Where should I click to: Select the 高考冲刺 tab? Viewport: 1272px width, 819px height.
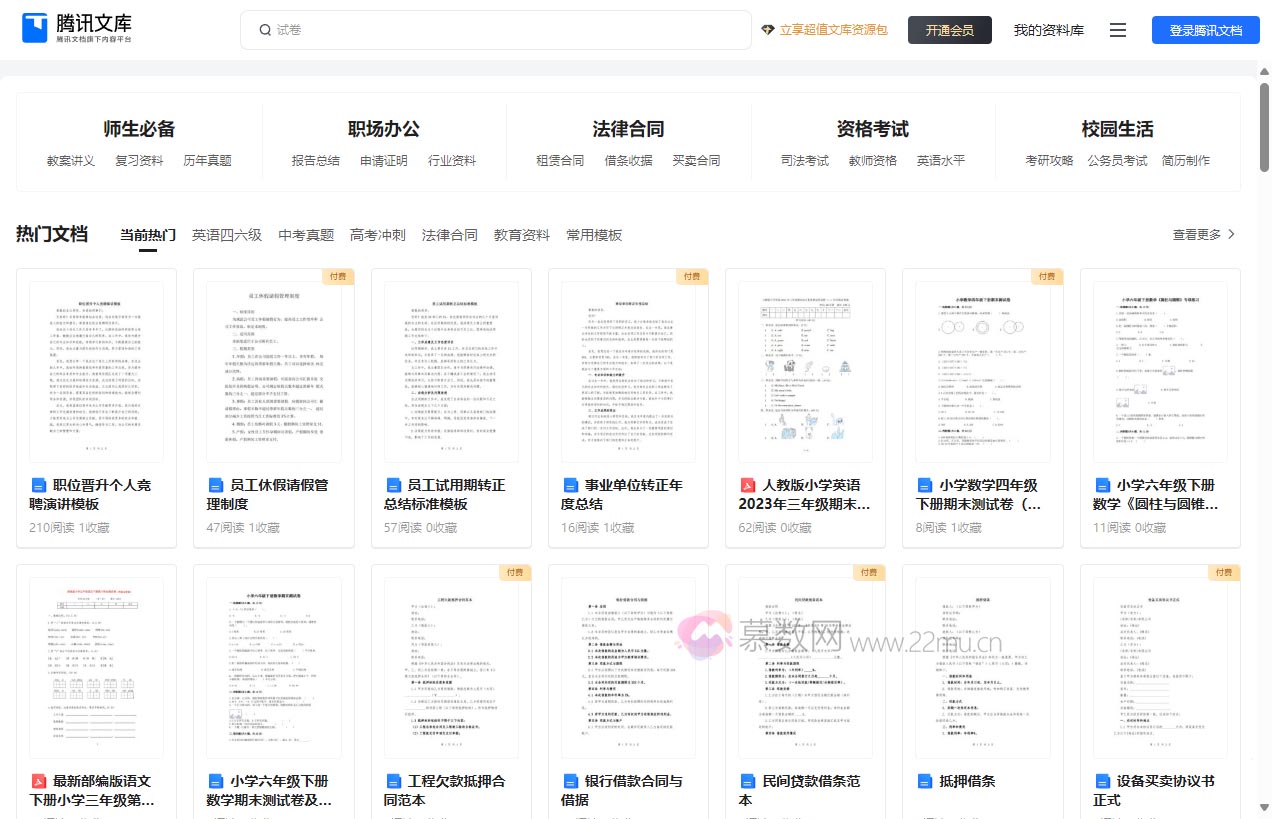pyautogui.click(x=378, y=235)
